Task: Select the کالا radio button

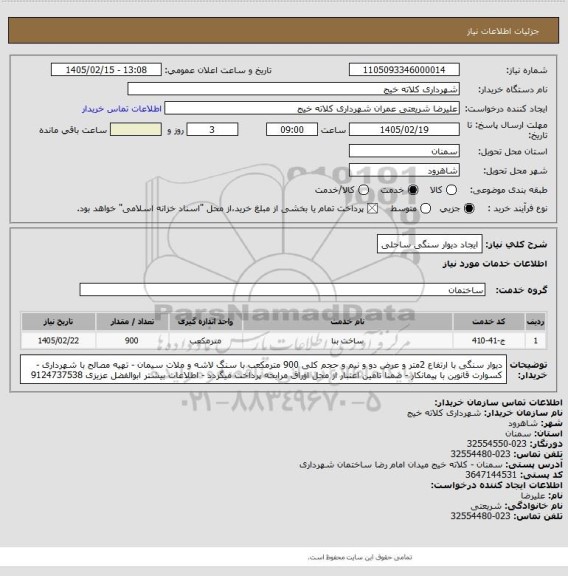Action: pos(451,190)
